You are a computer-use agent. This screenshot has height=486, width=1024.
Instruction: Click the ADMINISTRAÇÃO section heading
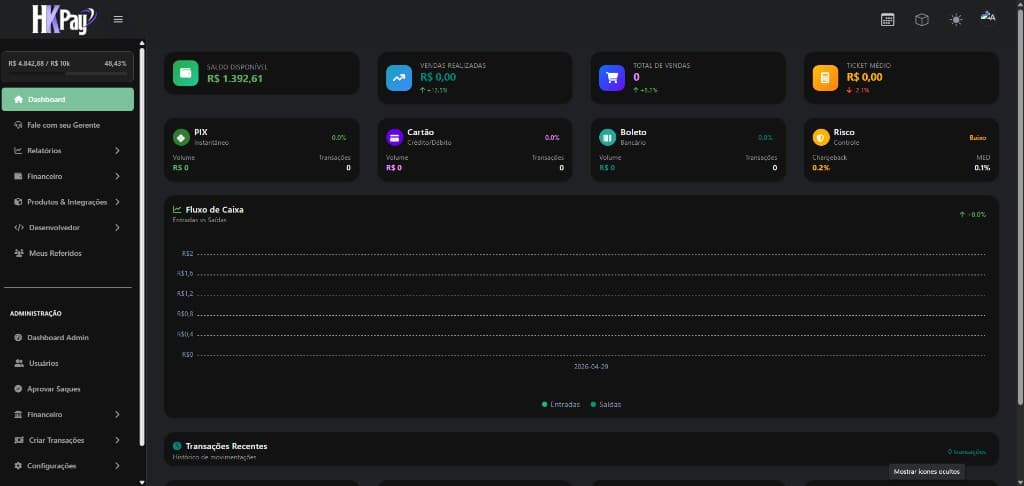[x=36, y=314]
